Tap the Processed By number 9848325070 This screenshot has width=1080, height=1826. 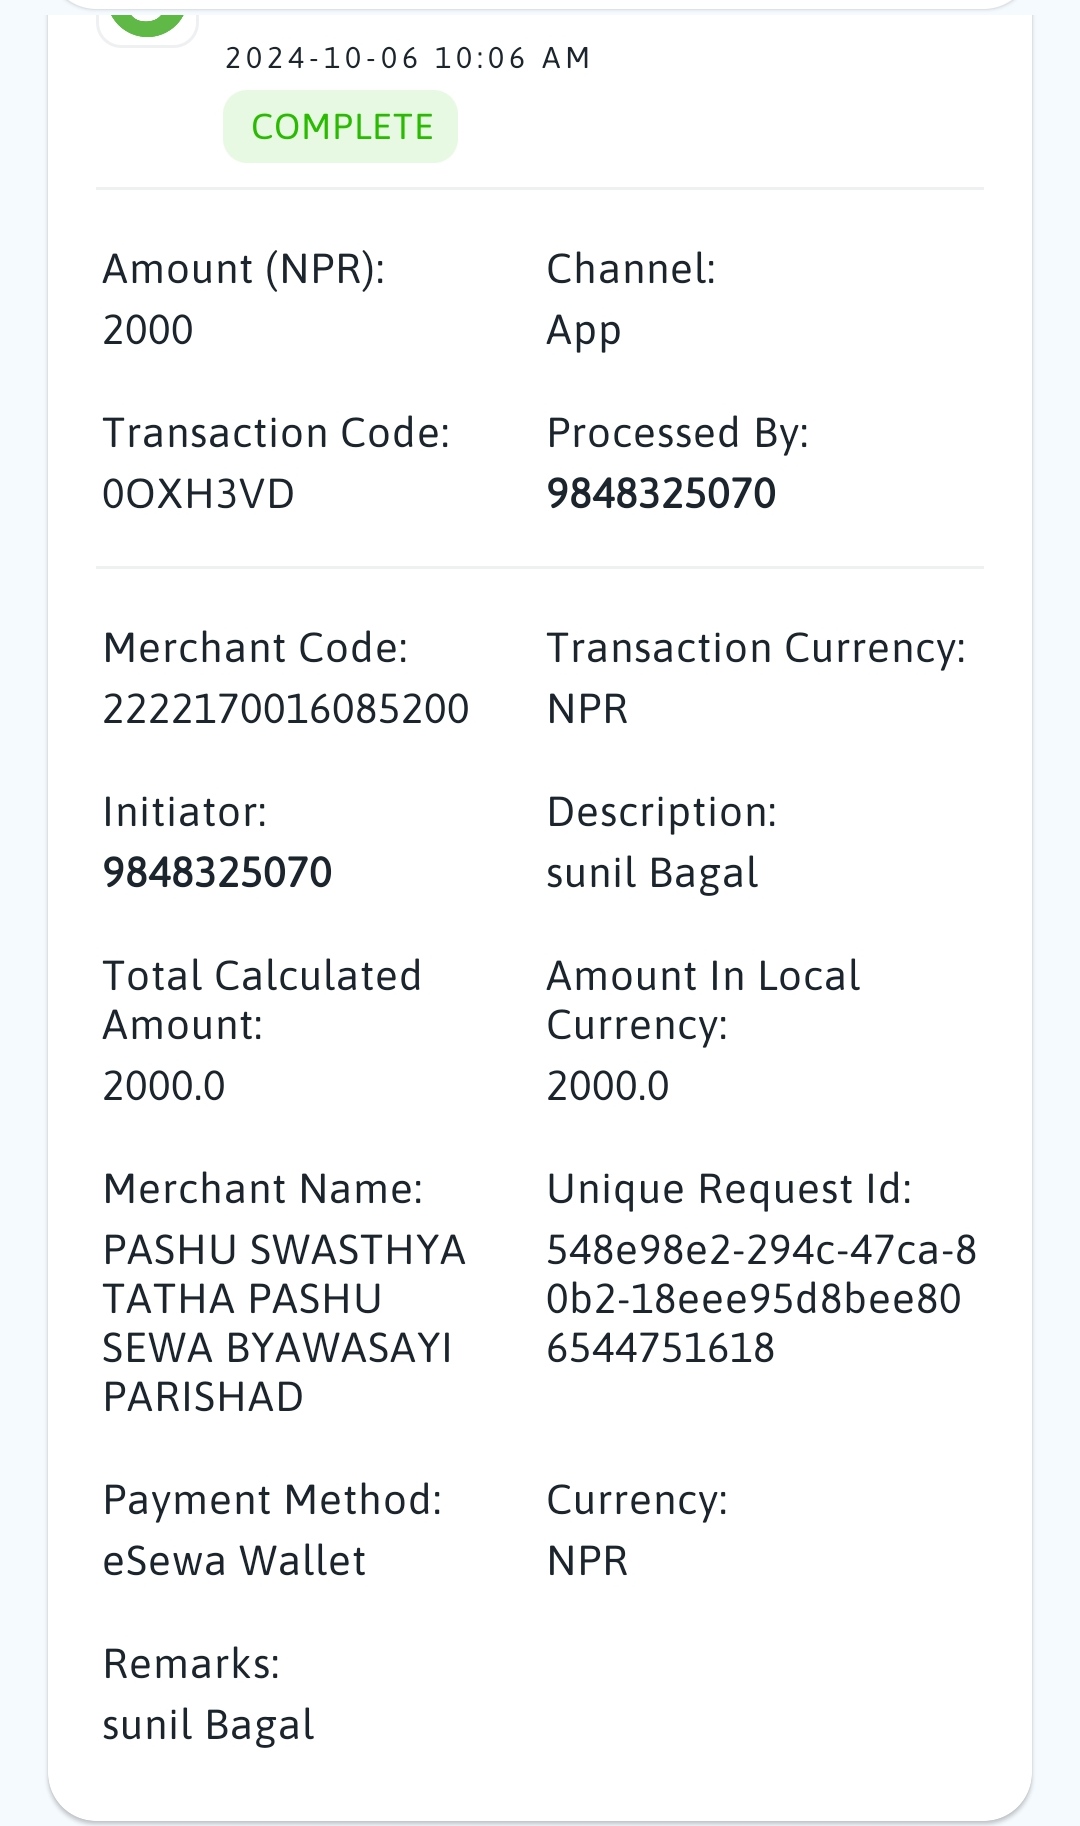661,494
